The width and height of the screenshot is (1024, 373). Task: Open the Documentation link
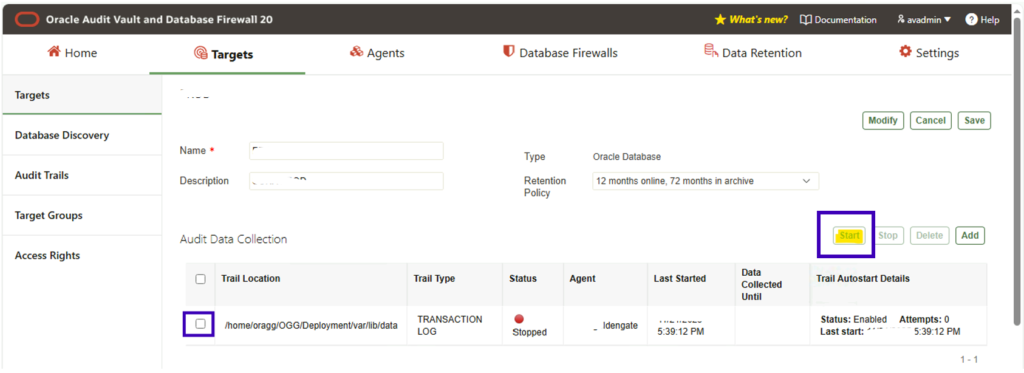tap(846, 20)
